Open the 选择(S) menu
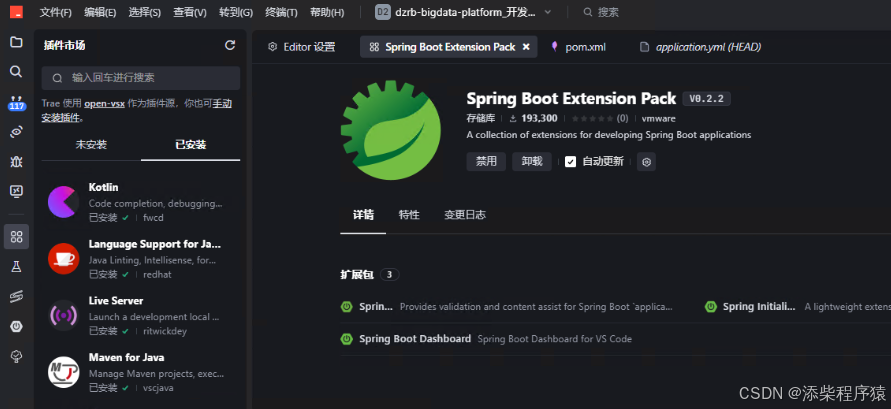 [x=145, y=12]
